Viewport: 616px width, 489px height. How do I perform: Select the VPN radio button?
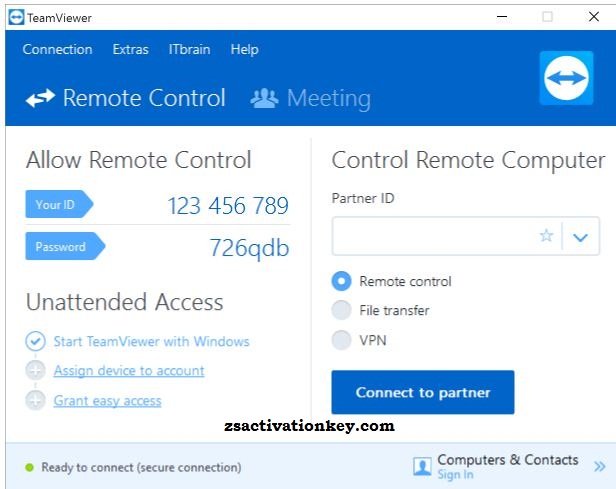point(341,340)
